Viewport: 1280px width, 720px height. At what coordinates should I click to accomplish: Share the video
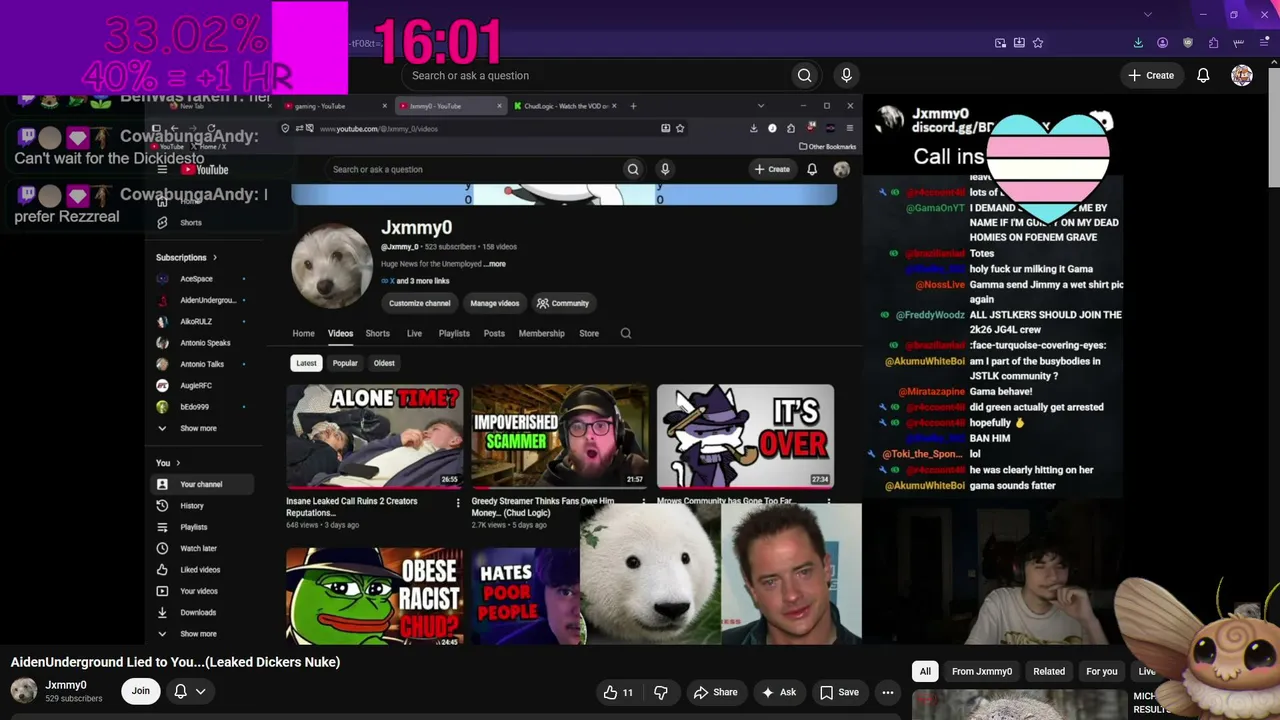click(x=715, y=692)
